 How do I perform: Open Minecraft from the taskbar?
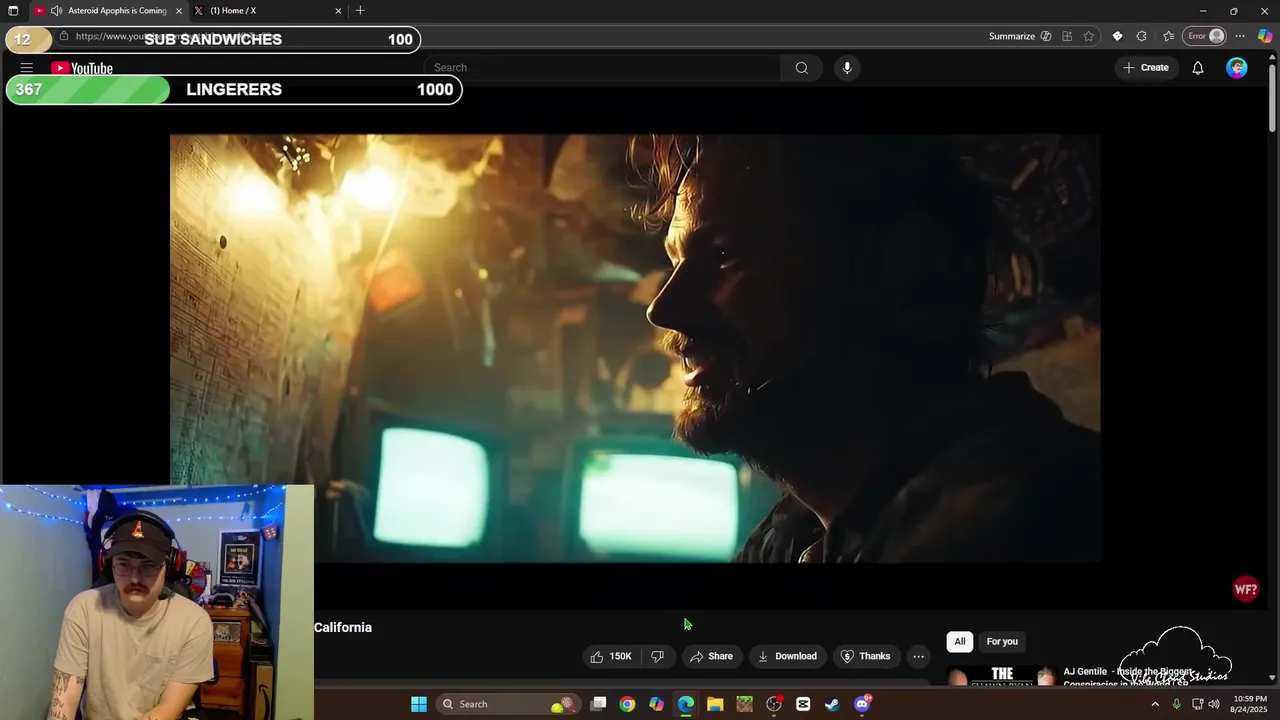tap(744, 704)
